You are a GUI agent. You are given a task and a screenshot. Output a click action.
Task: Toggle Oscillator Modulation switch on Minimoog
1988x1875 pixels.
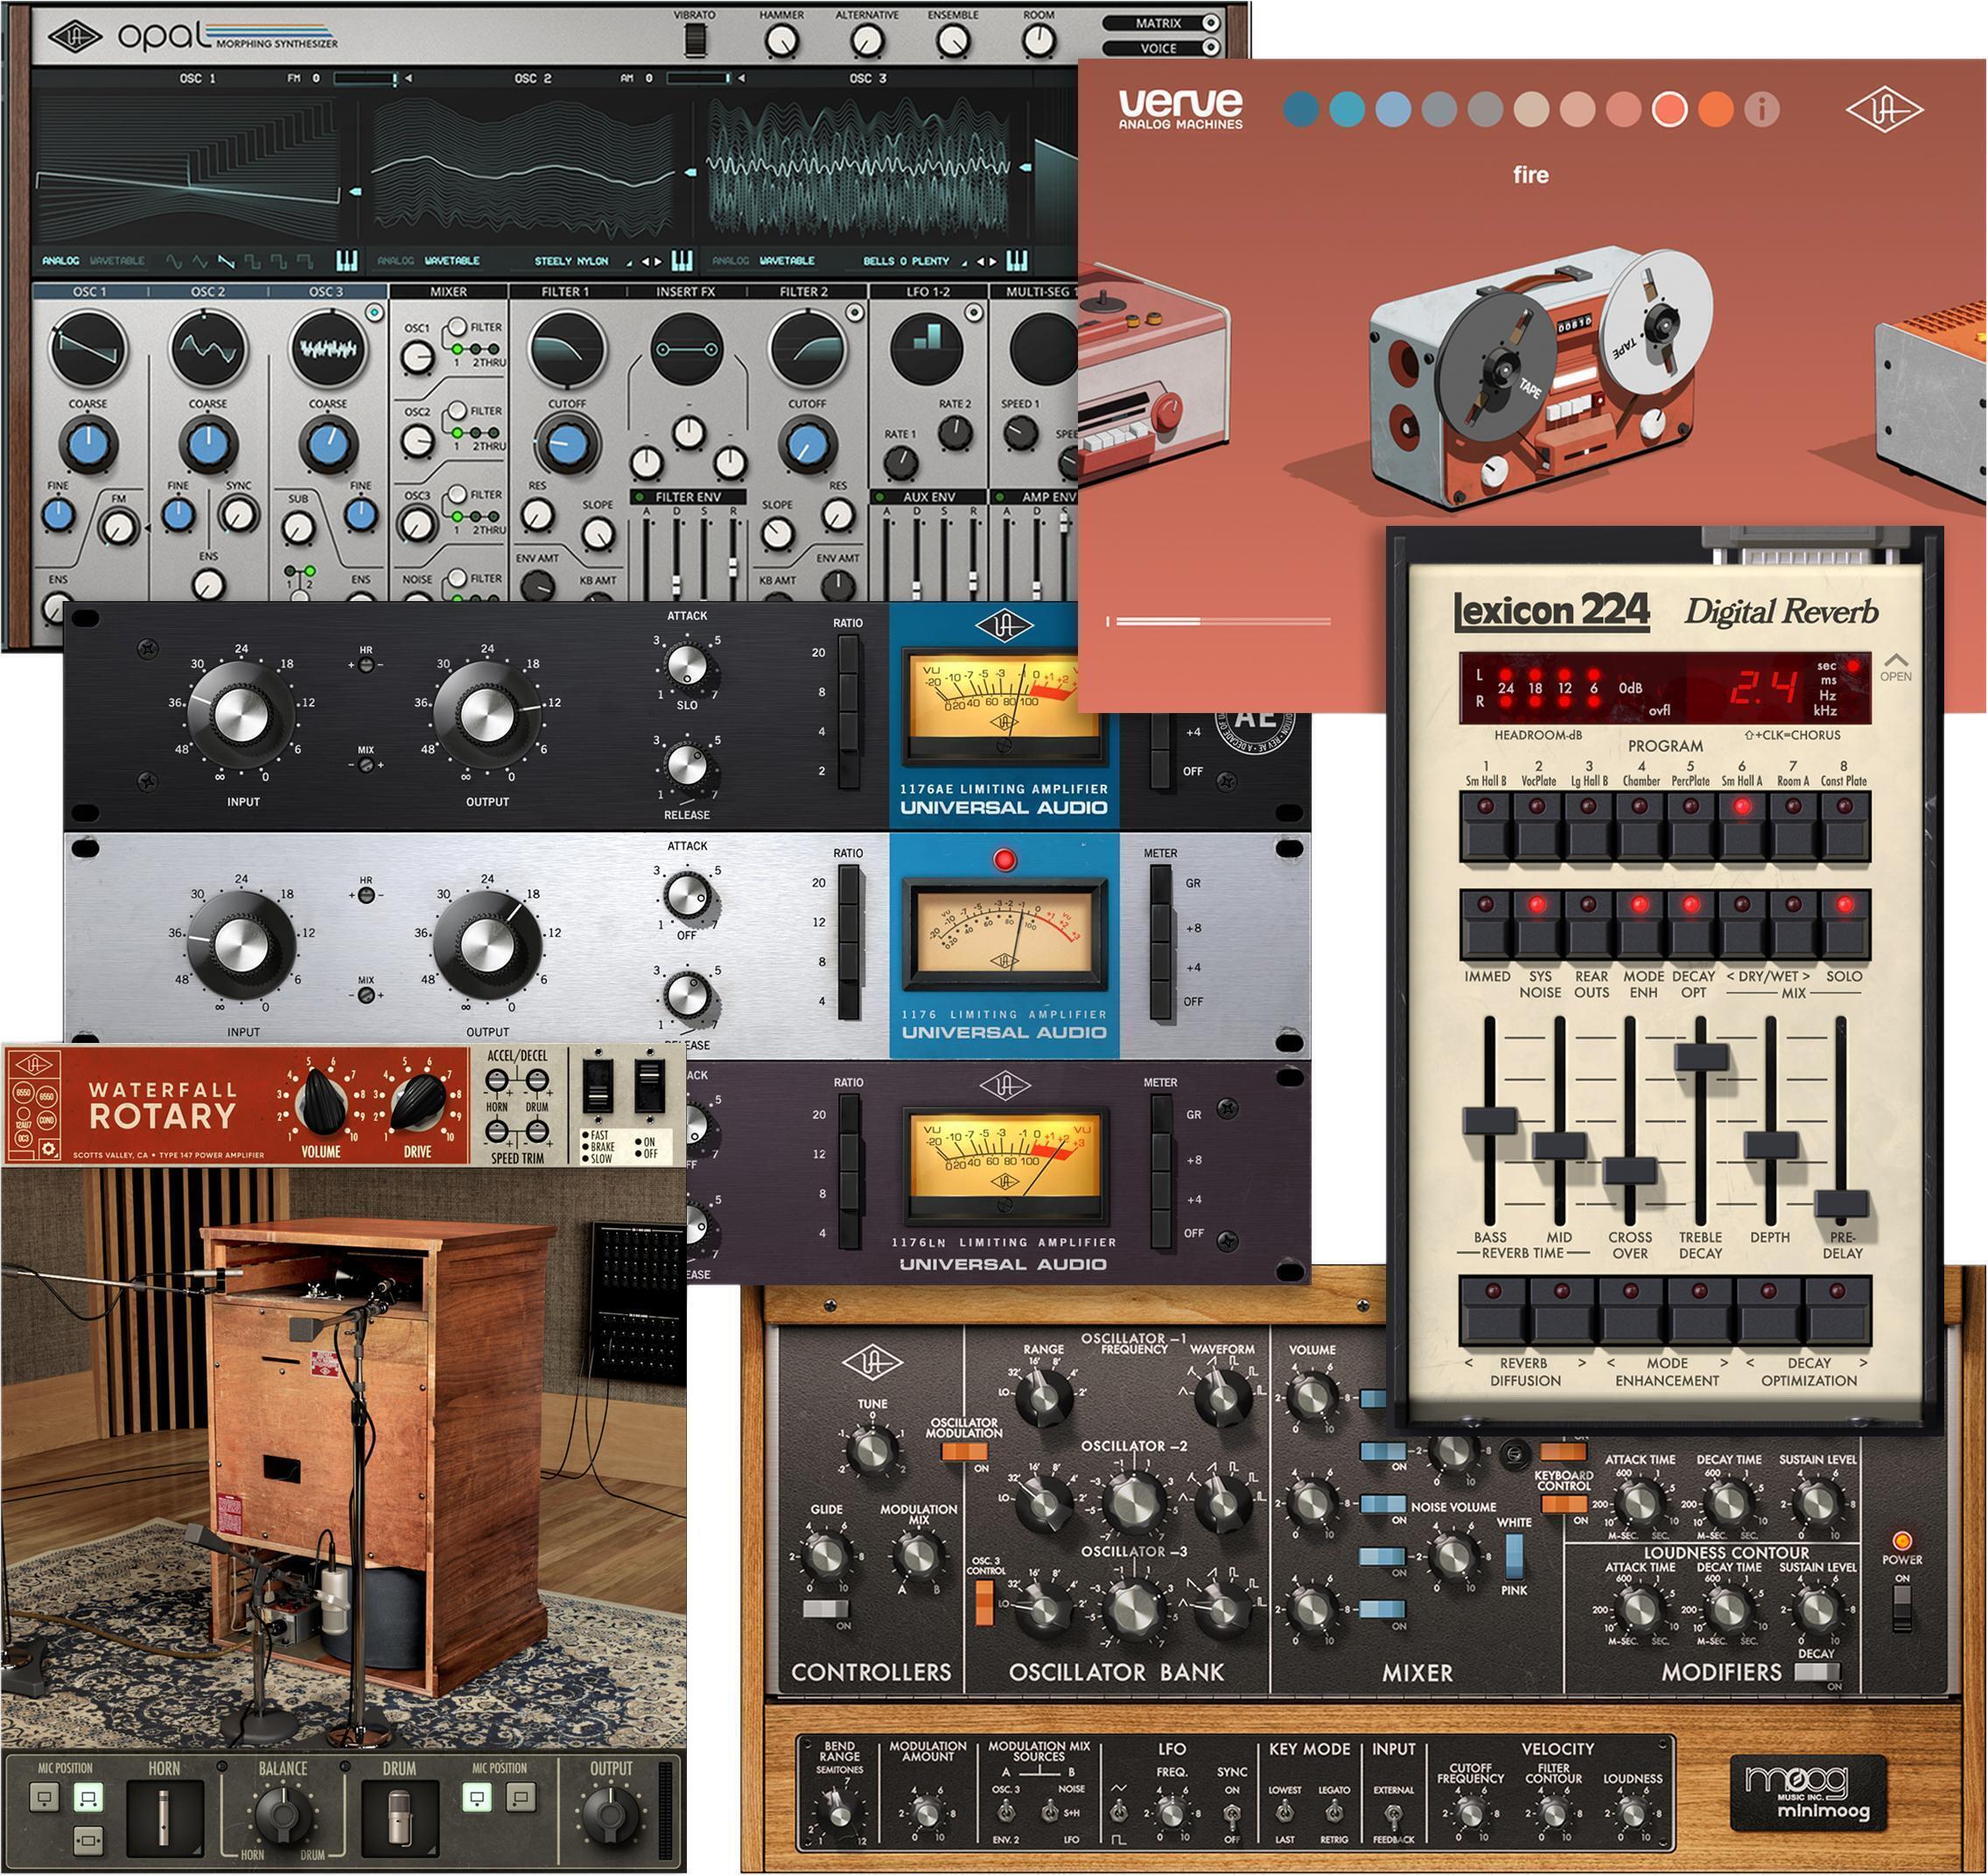964,1452
